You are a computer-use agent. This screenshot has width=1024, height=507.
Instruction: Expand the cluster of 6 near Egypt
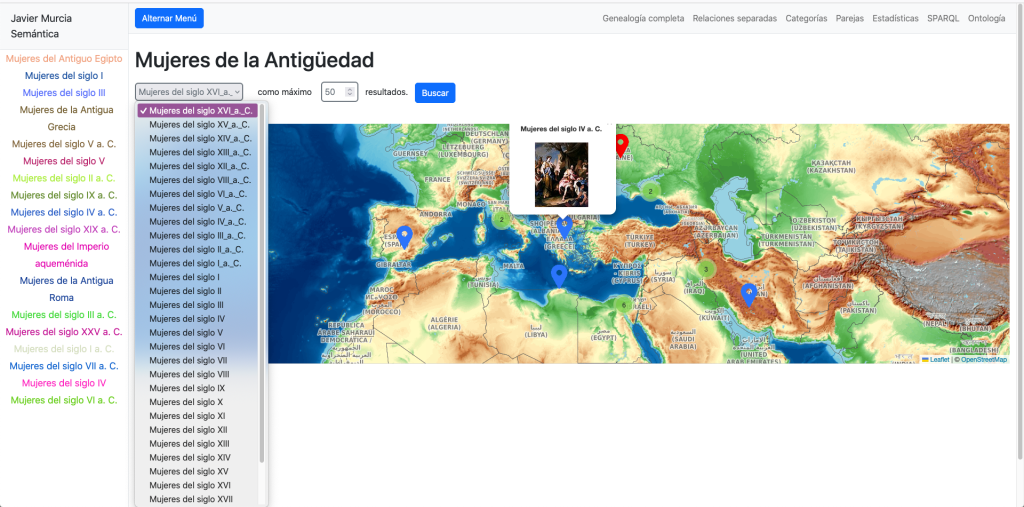tap(623, 305)
